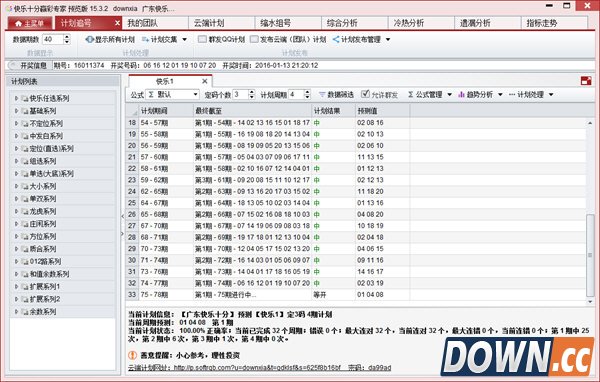Click the warning icon beside 善意提醒
Image resolution: width=600 pixels, height=382 pixels.
tap(132, 355)
